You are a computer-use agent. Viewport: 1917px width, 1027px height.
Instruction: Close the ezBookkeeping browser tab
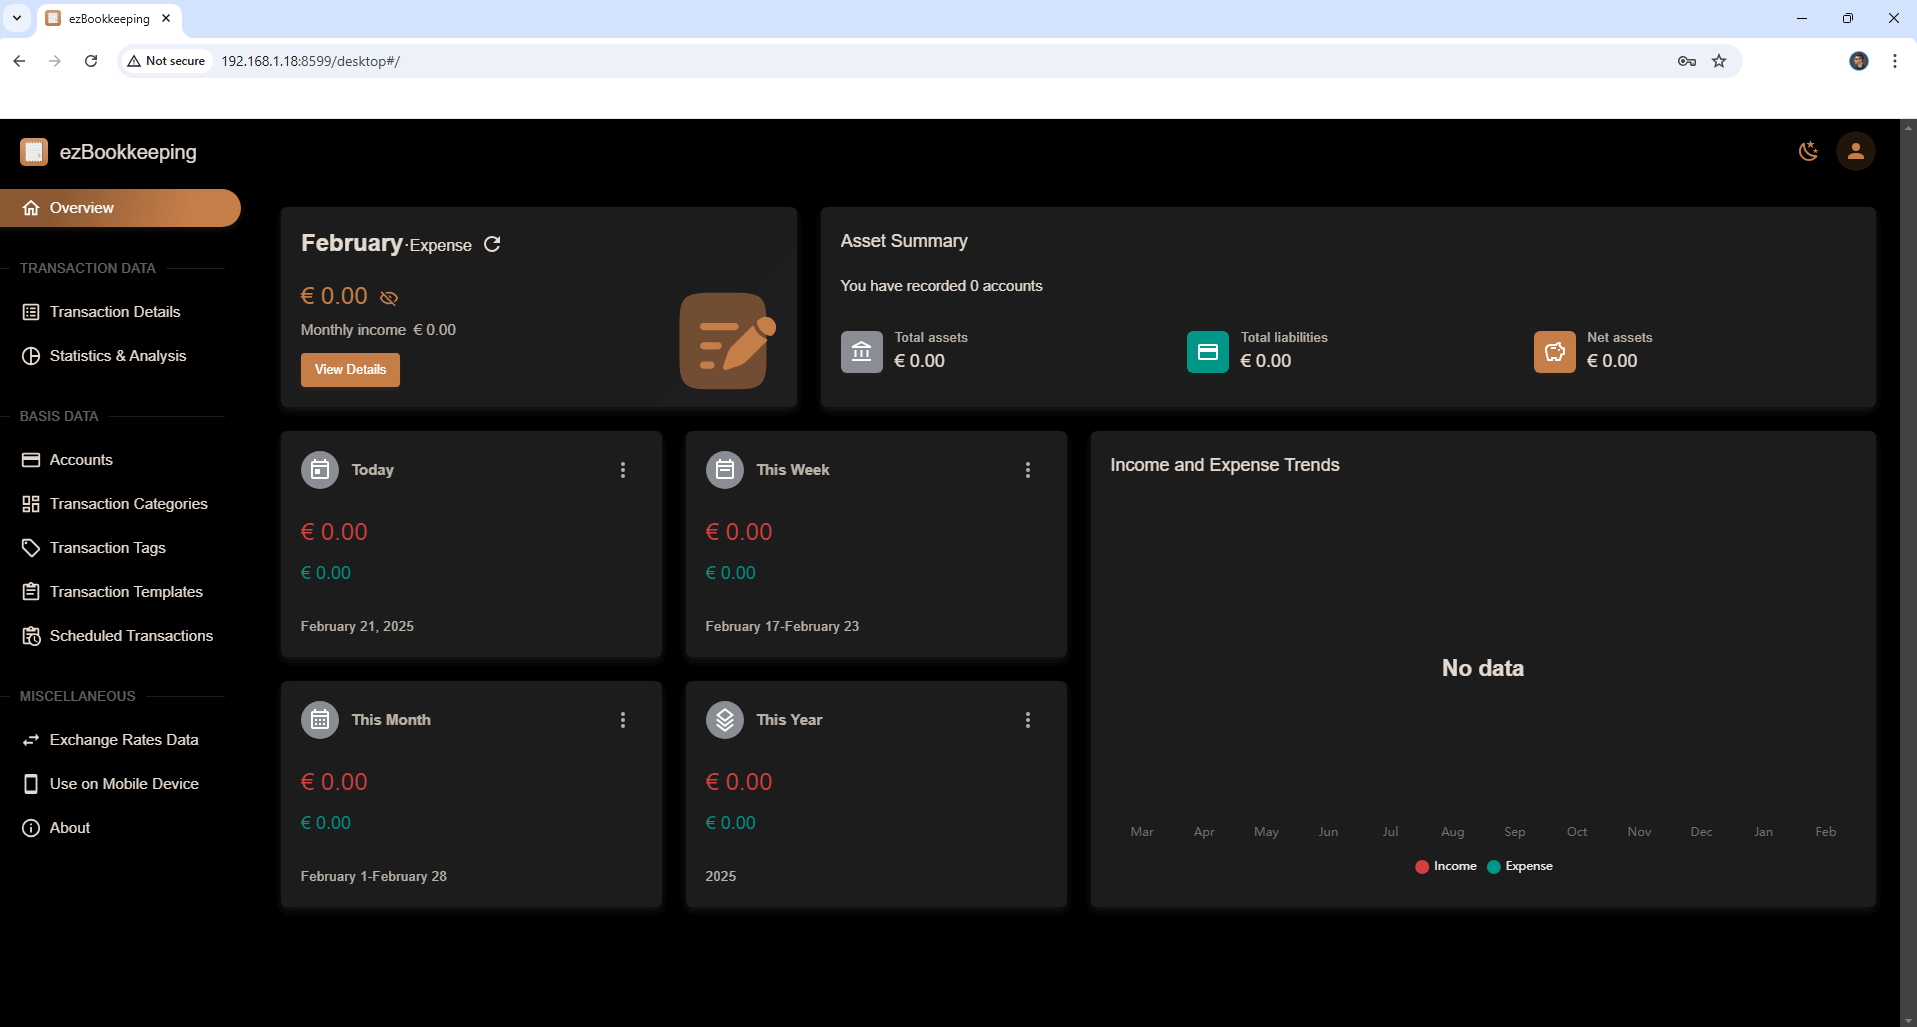[166, 18]
